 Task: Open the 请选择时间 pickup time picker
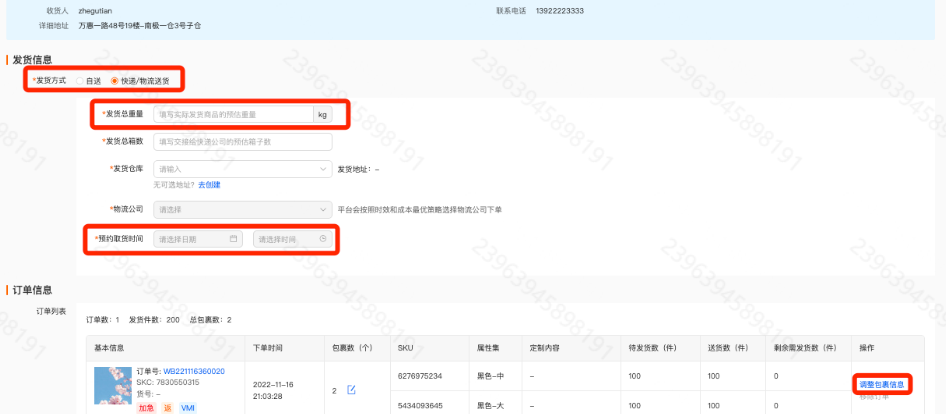point(293,239)
